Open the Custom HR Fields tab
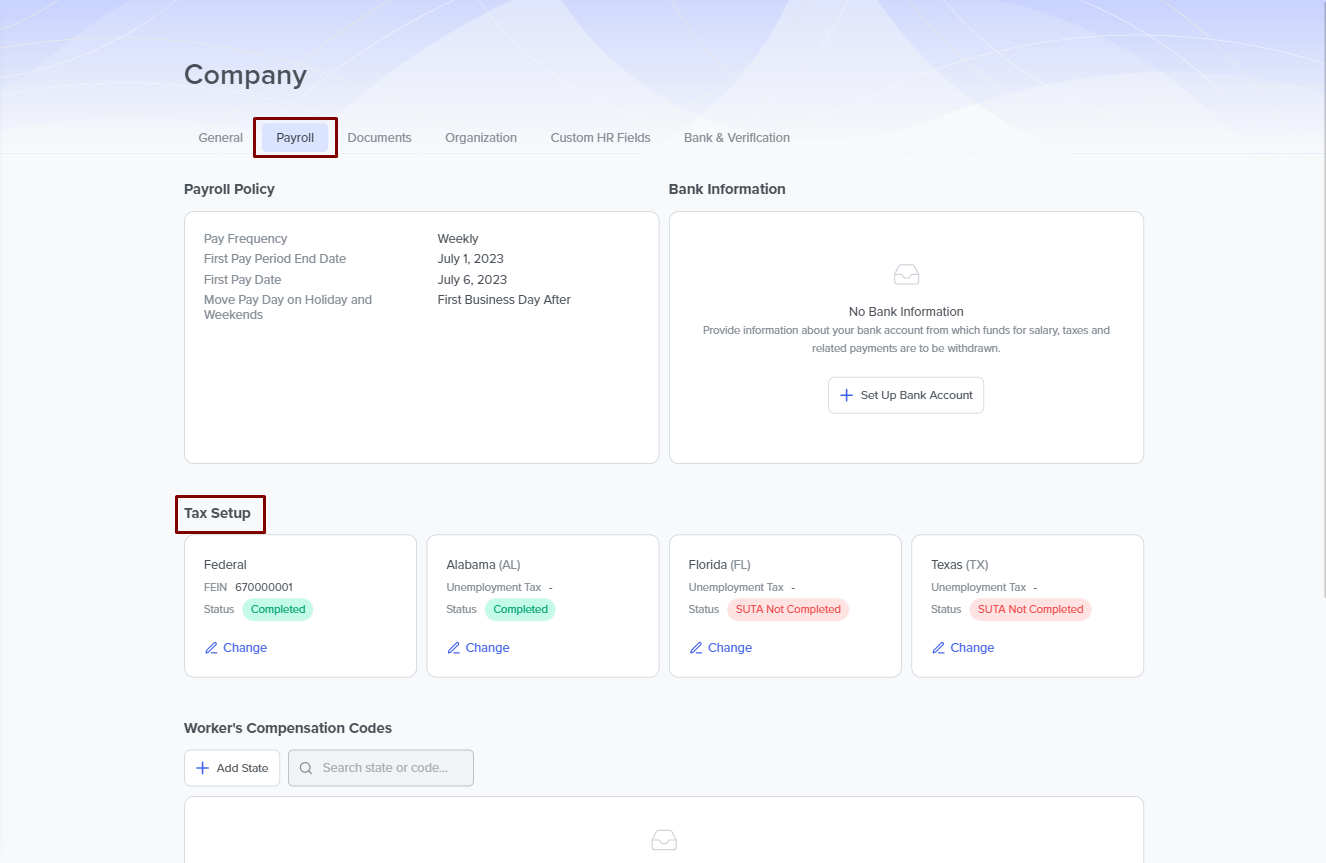The height and width of the screenshot is (863, 1326). pos(600,138)
